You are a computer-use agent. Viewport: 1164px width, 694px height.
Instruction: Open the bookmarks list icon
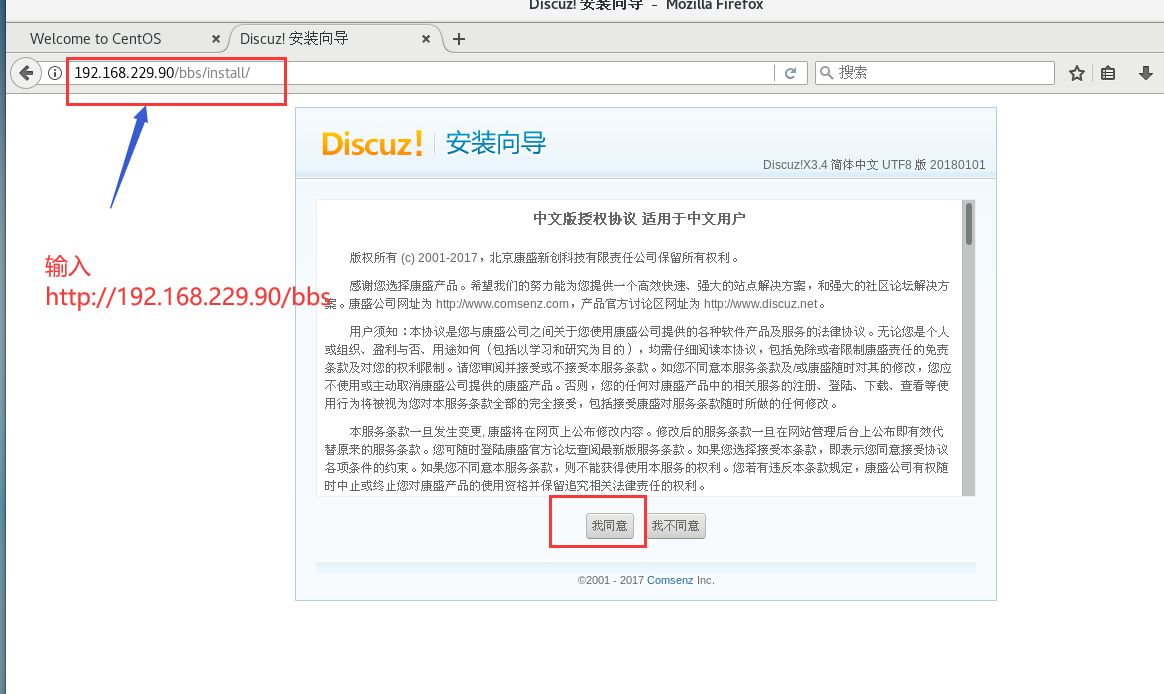pyautogui.click(x=1108, y=73)
